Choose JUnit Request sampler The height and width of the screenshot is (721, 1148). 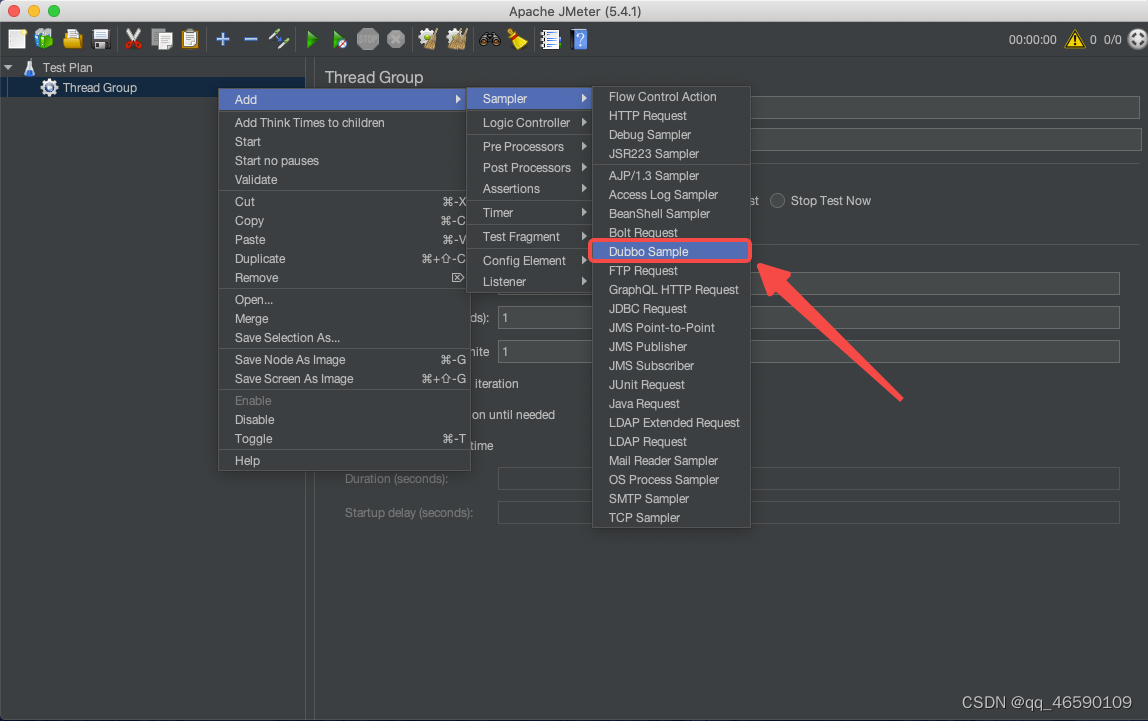[671, 384]
